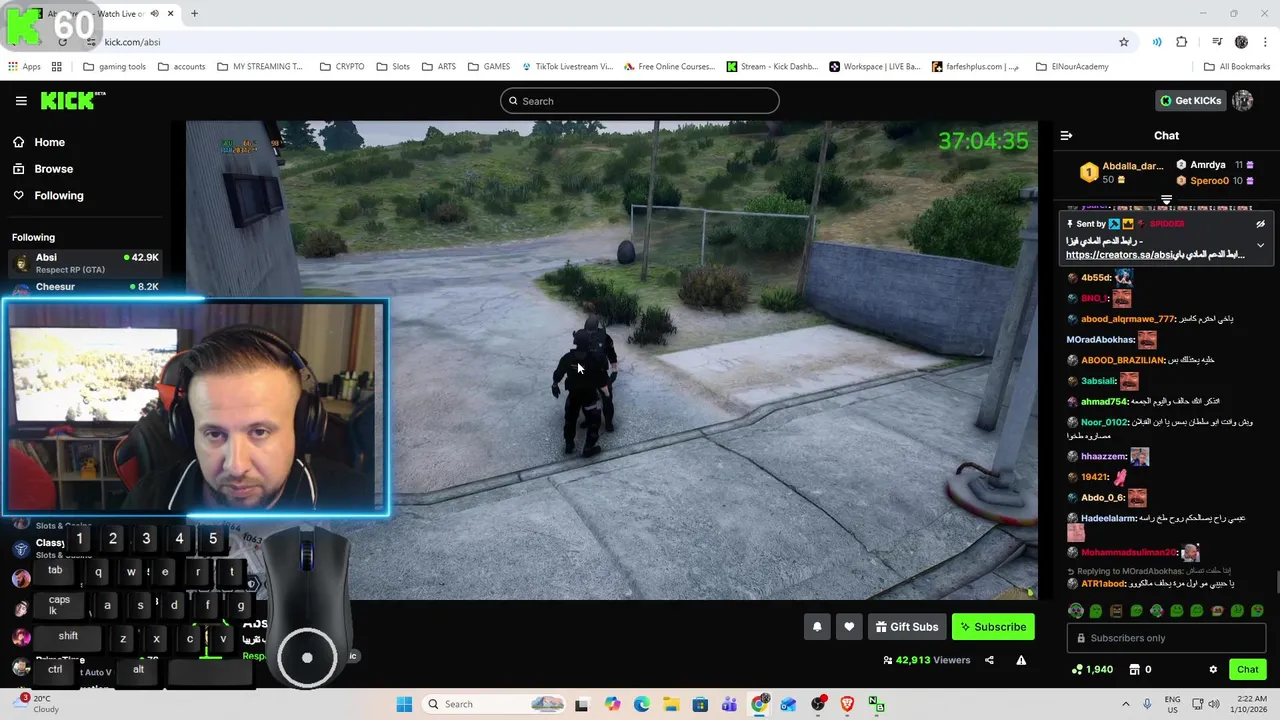Image resolution: width=1280 pixels, height=720 pixels.
Task: Open Stream - Kick Dashboard bookmark
Action: point(772,67)
